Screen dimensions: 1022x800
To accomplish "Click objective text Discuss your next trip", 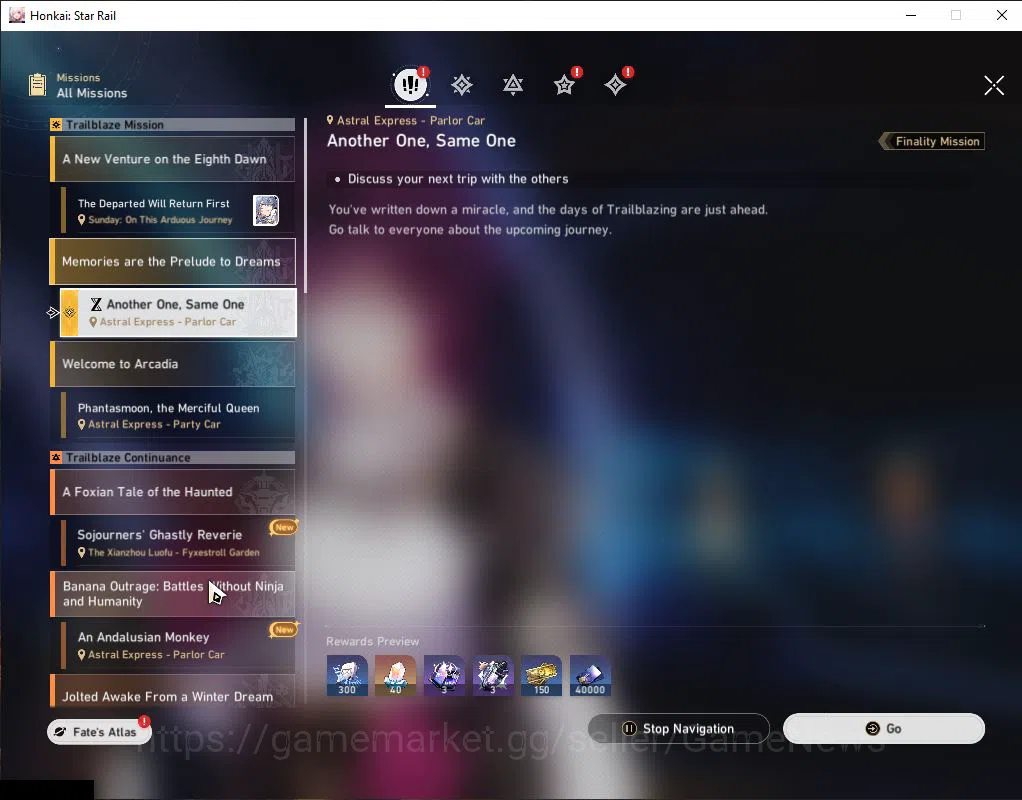I will 458,179.
